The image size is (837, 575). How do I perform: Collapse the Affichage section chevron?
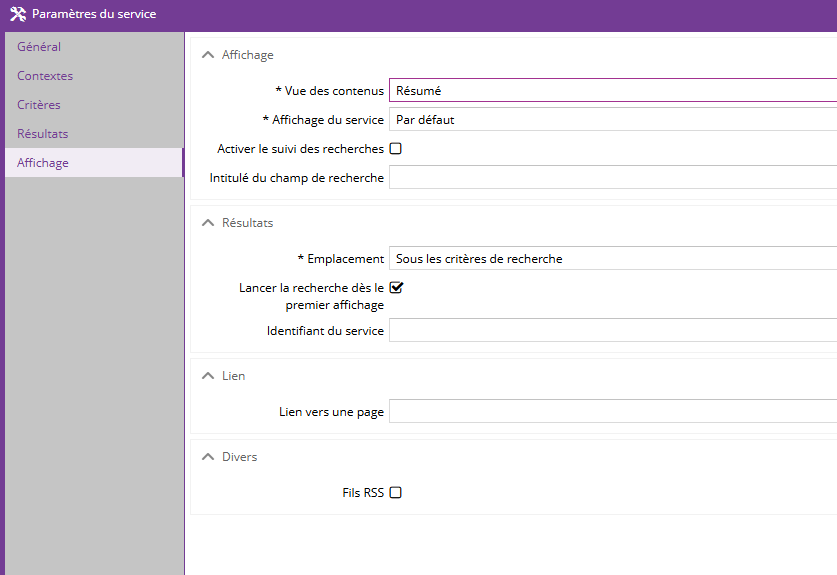coord(208,56)
